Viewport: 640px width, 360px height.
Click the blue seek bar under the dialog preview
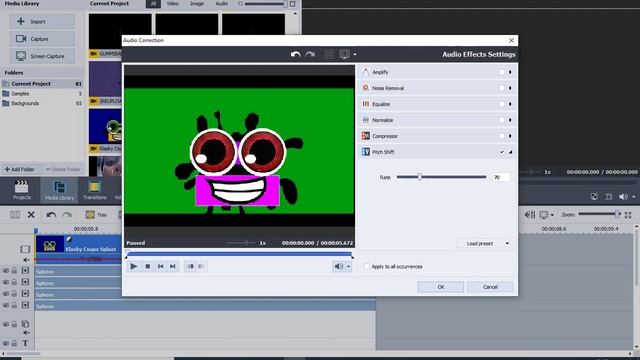click(x=239, y=254)
